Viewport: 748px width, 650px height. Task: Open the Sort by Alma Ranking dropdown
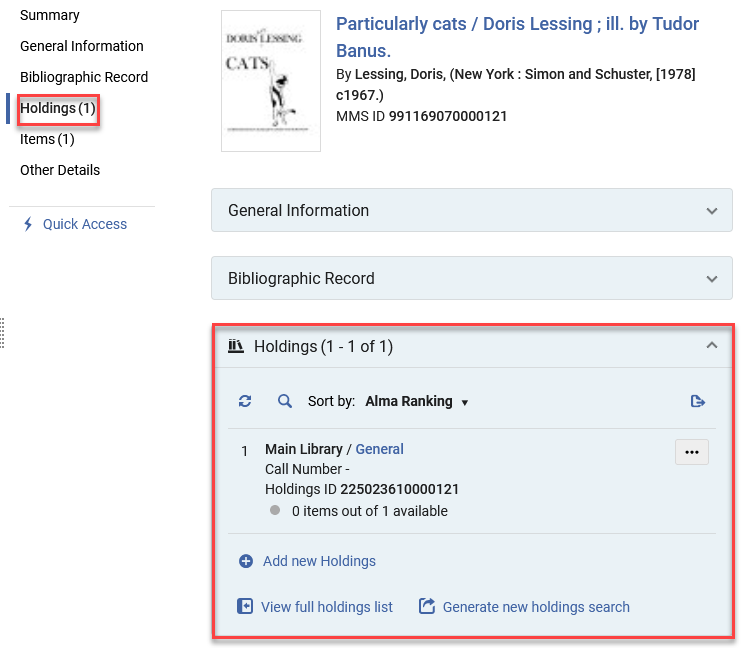tap(417, 402)
